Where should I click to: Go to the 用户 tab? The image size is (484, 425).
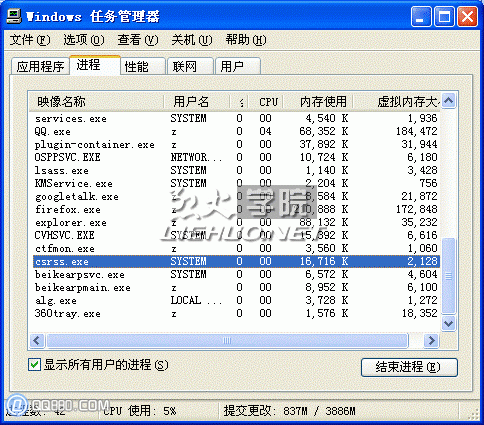[238, 66]
